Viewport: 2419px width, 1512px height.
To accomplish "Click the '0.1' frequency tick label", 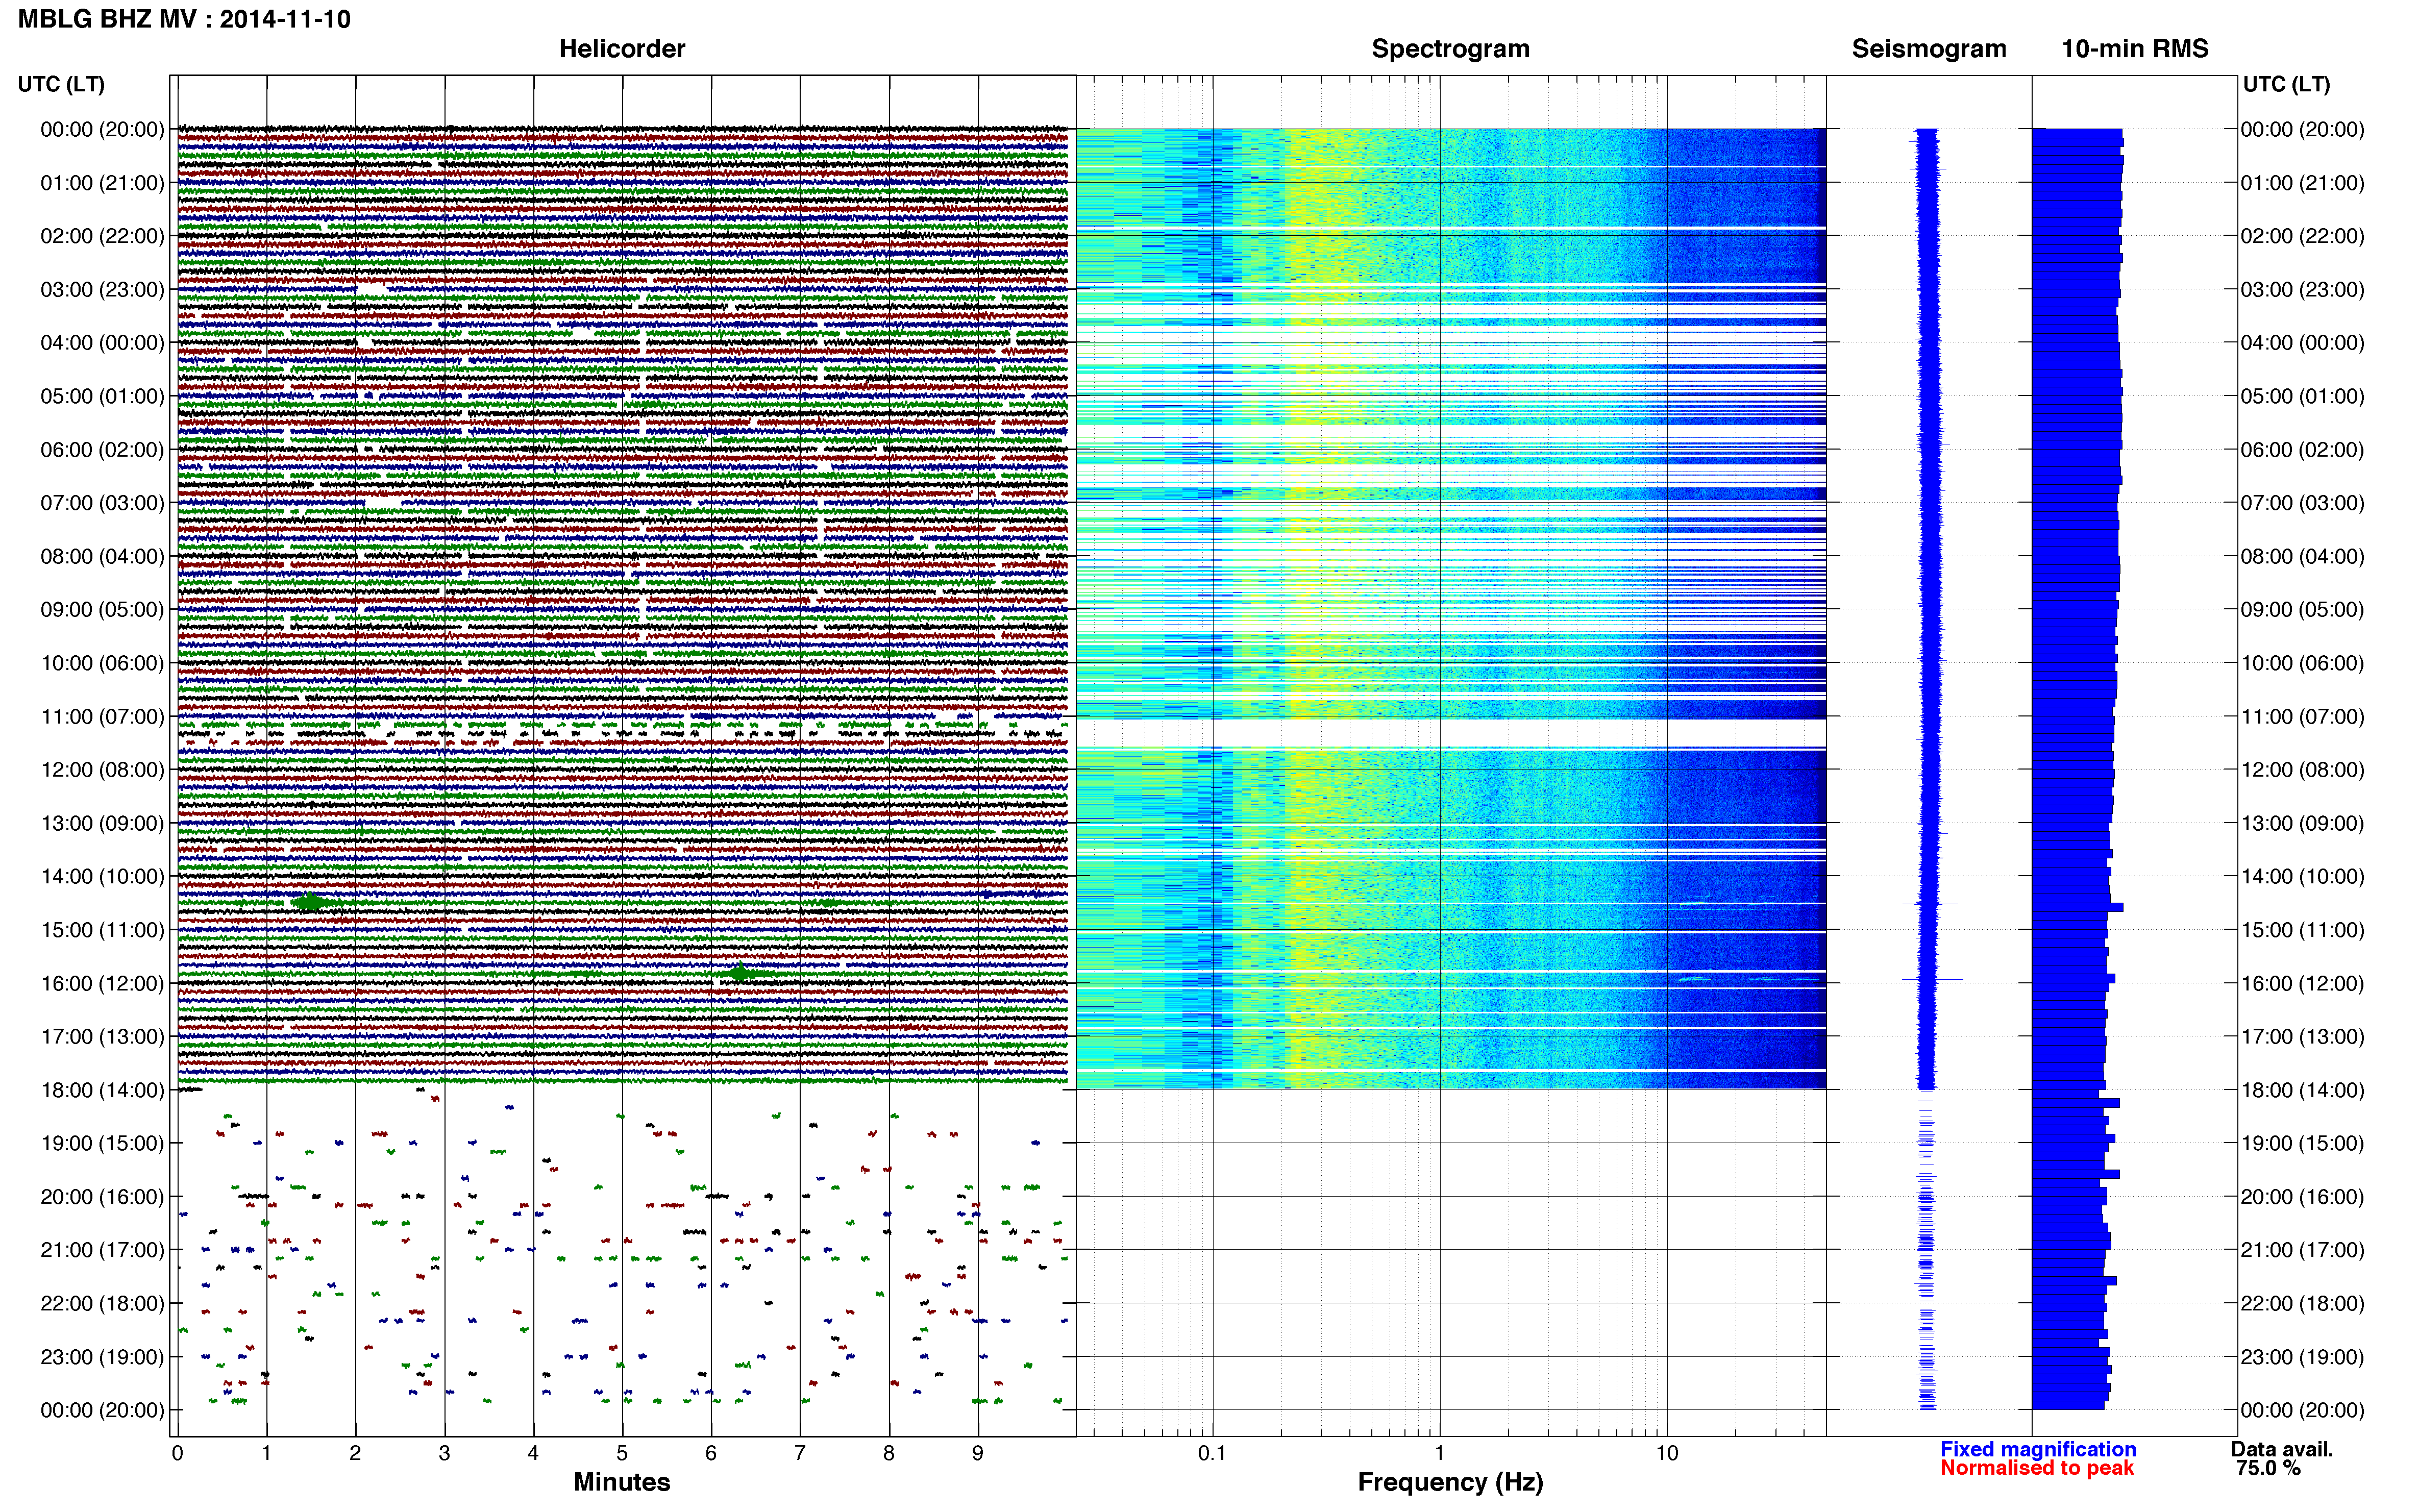I will click(1212, 1453).
